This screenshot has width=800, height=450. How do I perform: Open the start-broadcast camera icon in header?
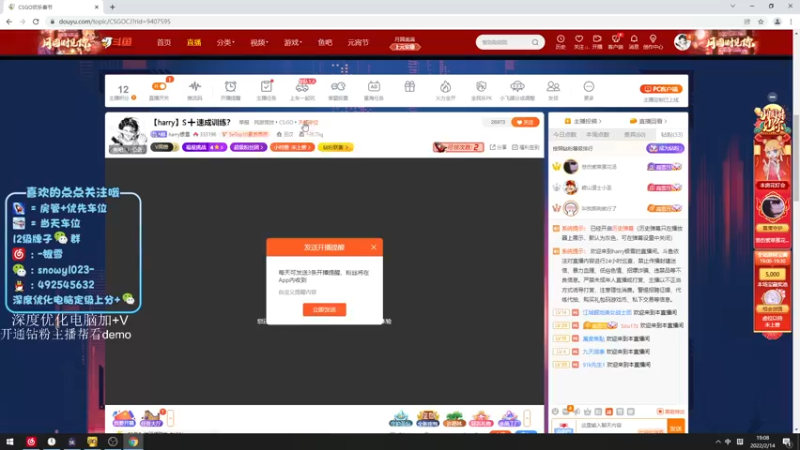coord(597,42)
